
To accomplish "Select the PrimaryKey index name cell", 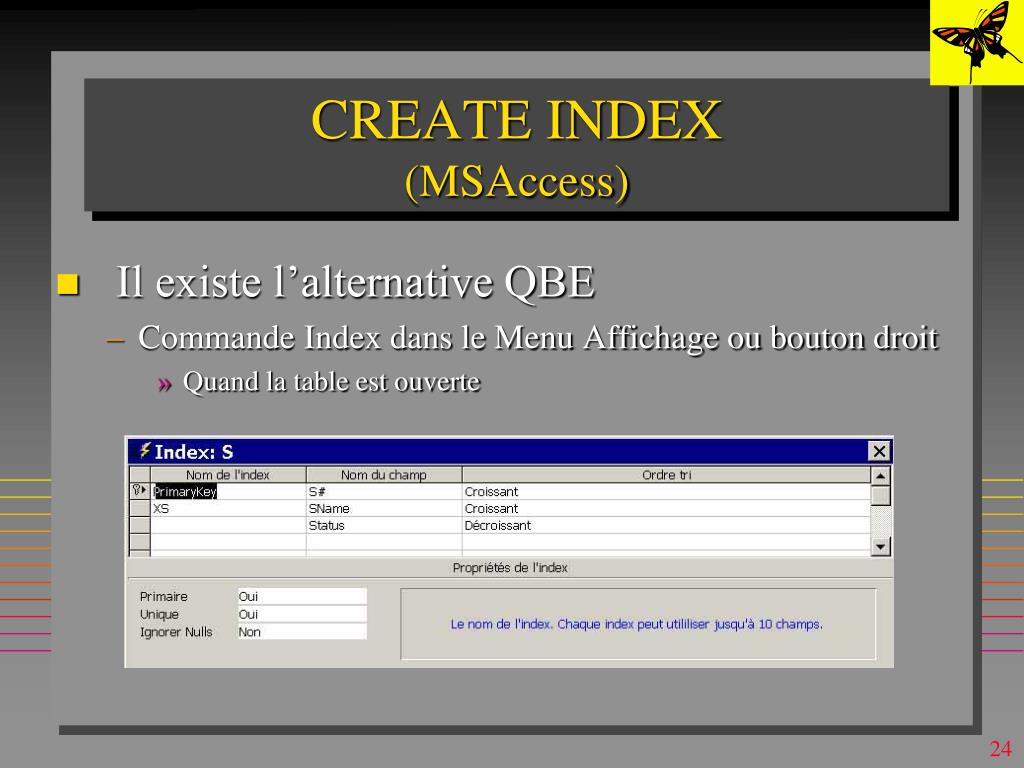I will 229,492.
